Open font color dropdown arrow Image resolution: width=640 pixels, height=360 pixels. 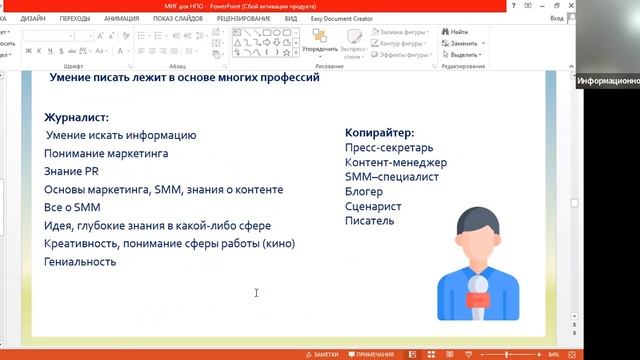pyautogui.click(x=128, y=51)
